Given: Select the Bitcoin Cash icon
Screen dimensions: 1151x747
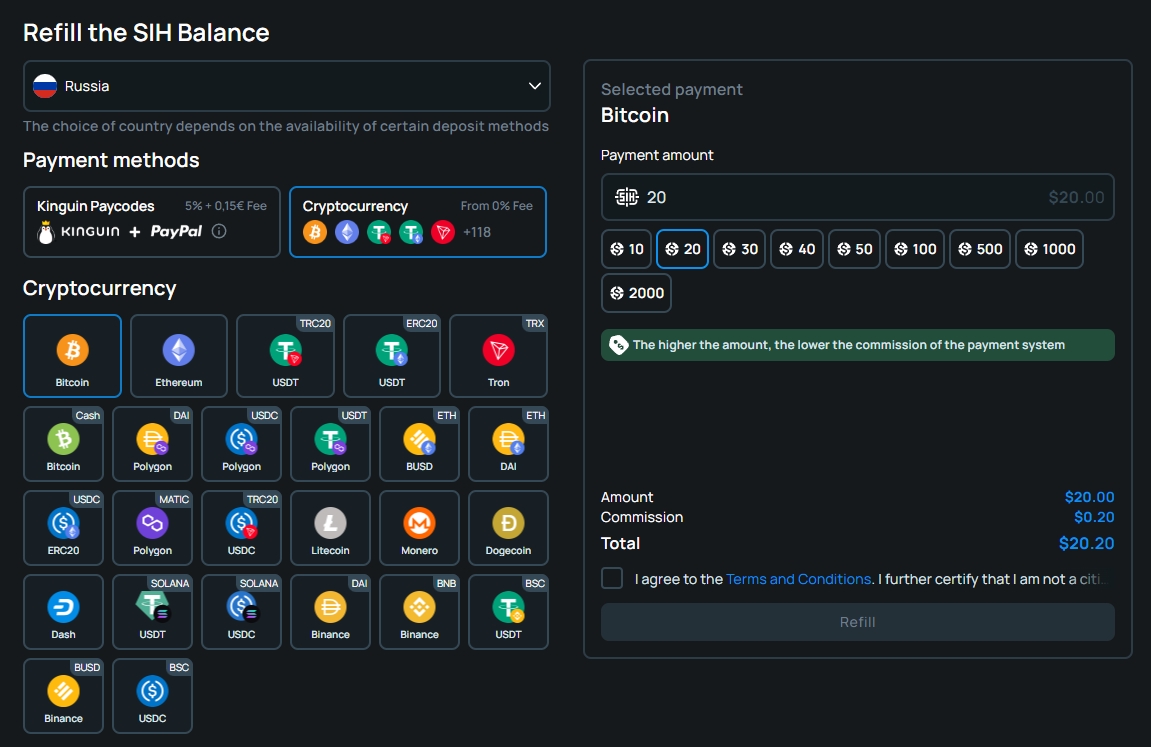Looking at the screenshot, I should click(63, 443).
